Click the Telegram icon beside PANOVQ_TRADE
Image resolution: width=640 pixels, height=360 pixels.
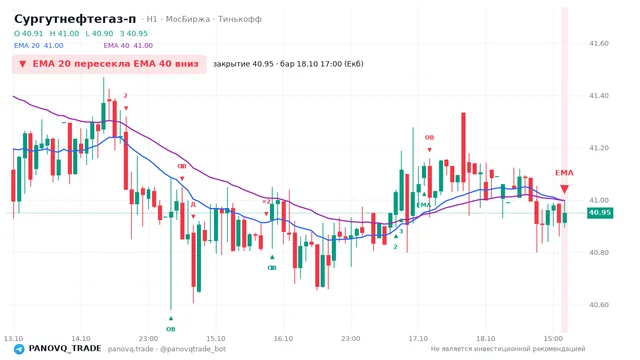[x=19, y=349]
